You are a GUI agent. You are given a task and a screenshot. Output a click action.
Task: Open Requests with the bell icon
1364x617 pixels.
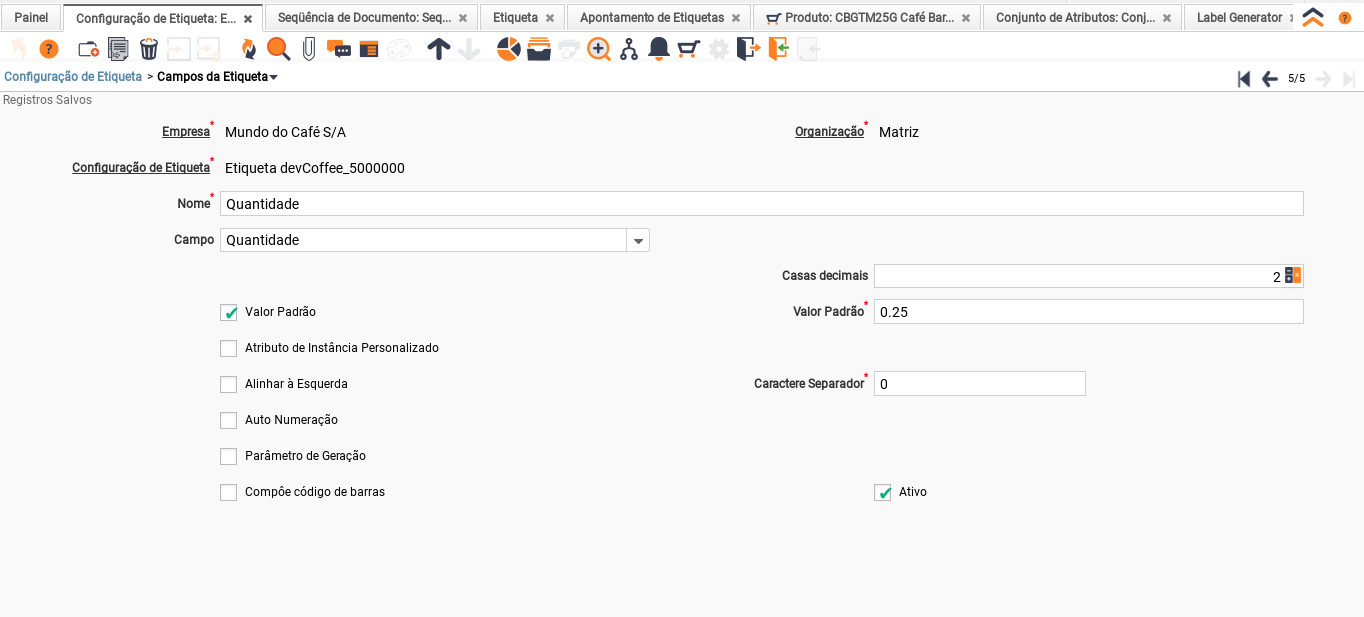[x=659, y=49]
